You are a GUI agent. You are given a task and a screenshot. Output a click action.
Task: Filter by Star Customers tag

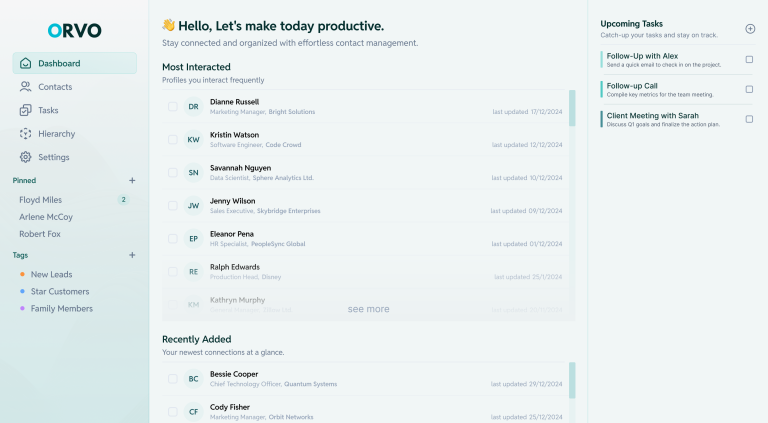(x=60, y=291)
